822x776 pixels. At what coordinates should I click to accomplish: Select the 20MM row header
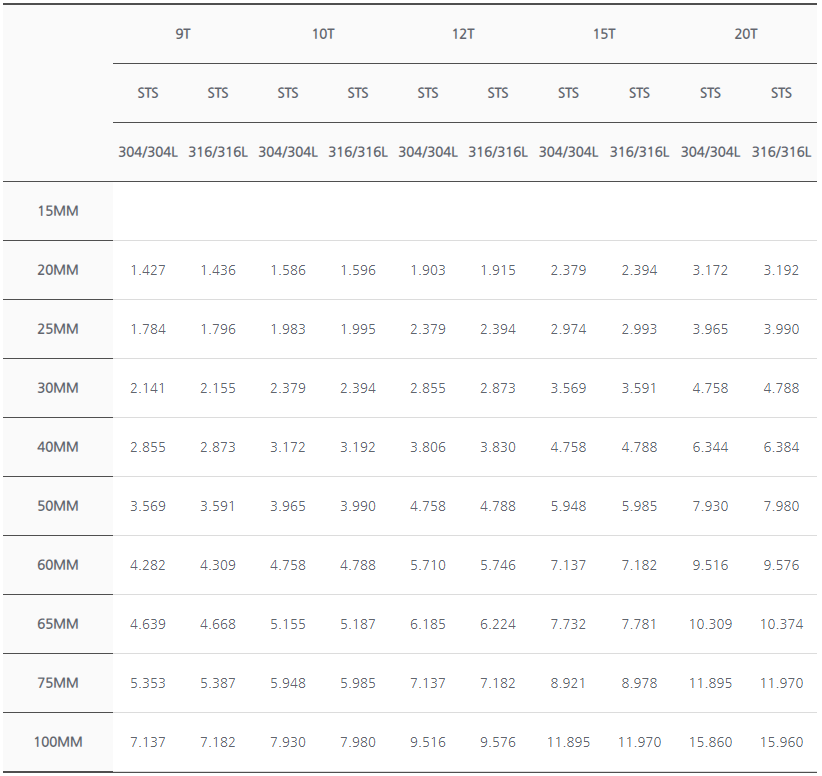pos(58,270)
